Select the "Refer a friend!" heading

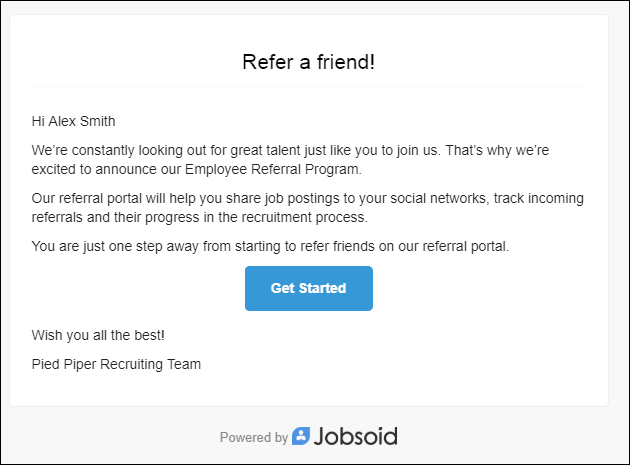point(308,62)
